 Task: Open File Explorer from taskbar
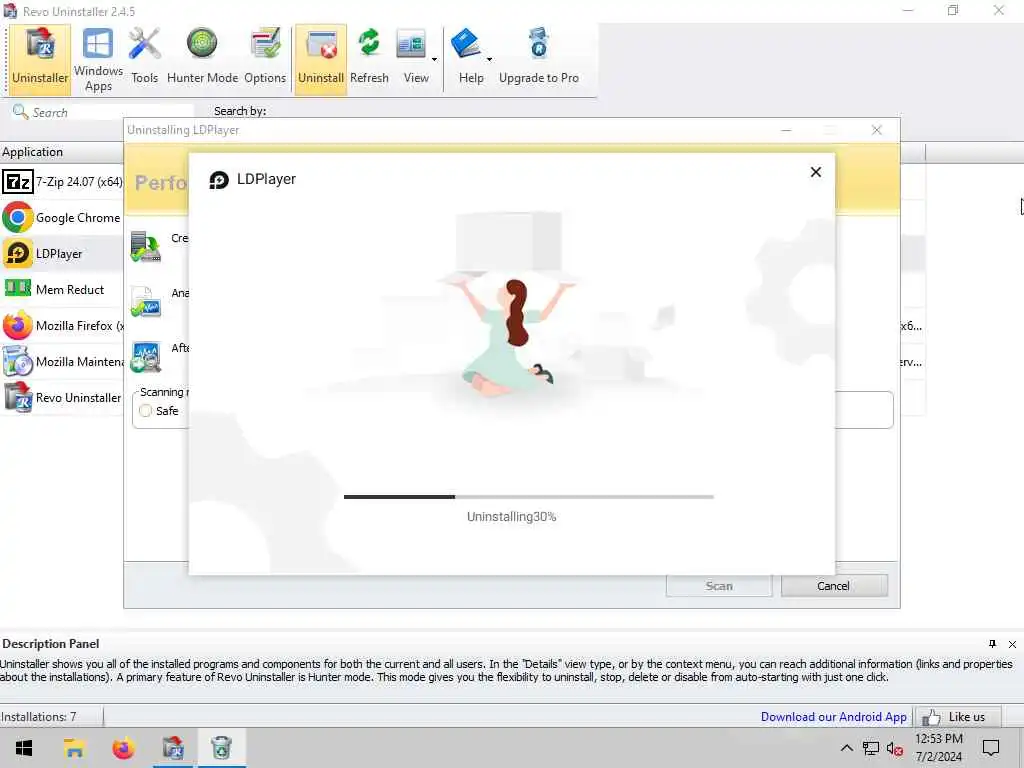click(x=74, y=748)
